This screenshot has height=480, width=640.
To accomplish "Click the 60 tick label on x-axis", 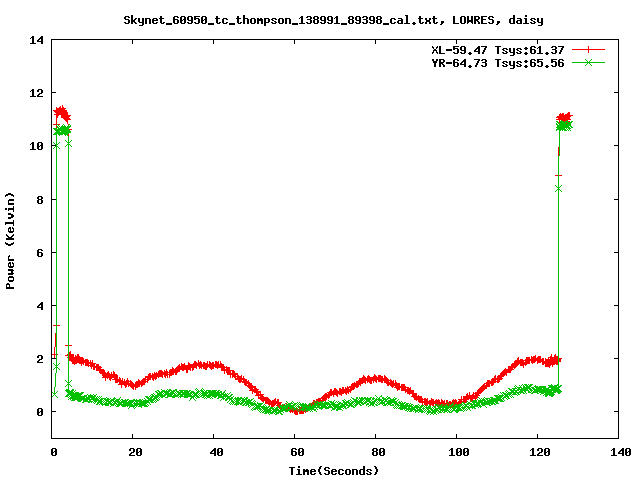I will tap(295, 453).
